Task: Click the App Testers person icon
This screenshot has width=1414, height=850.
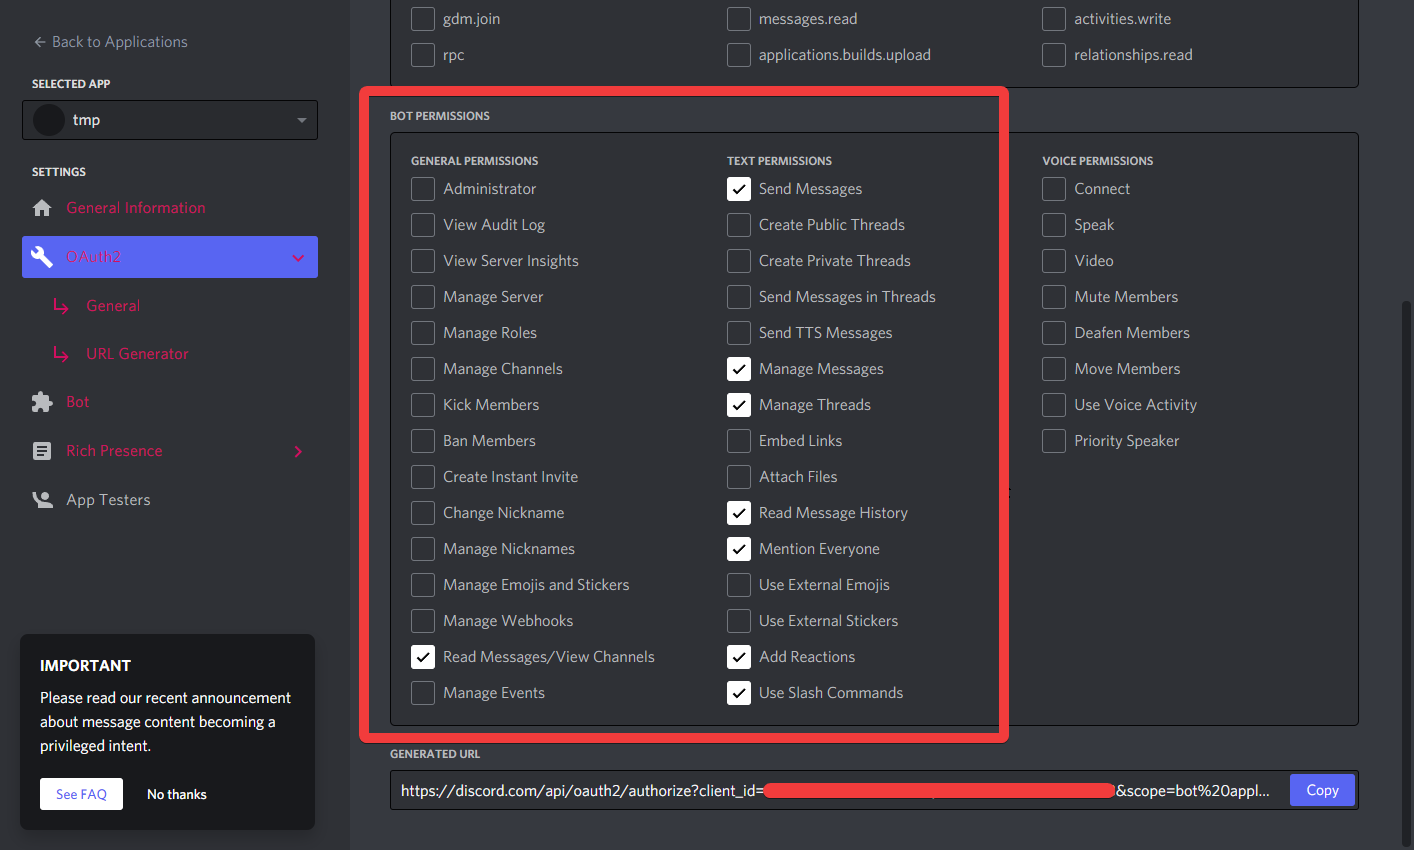Action: pyautogui.click(x=42, y=500)
